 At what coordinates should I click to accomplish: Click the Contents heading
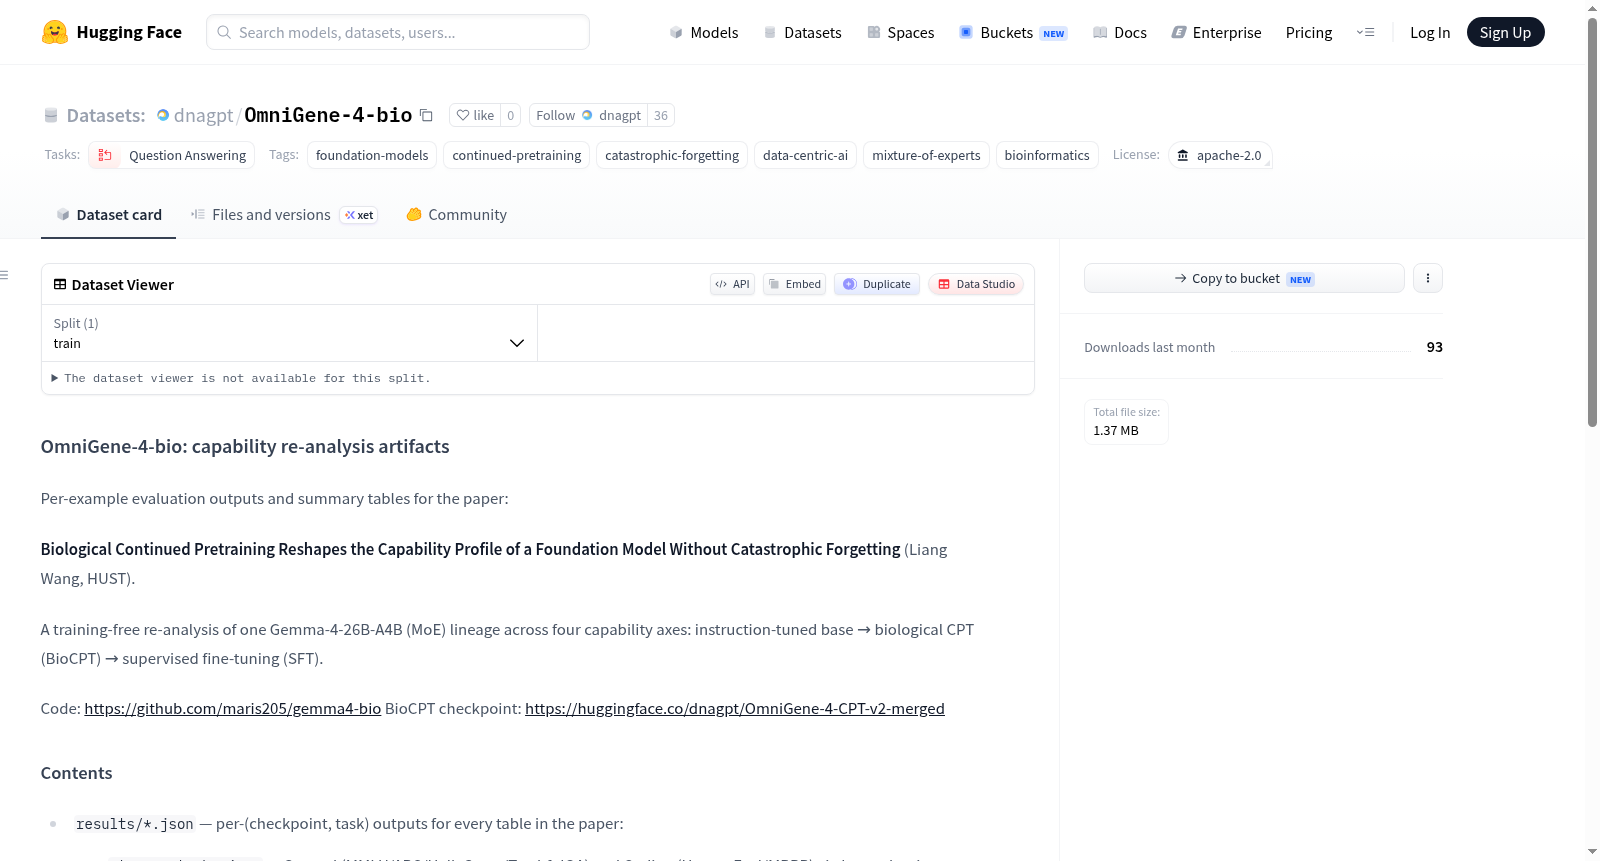coord(76,773)
